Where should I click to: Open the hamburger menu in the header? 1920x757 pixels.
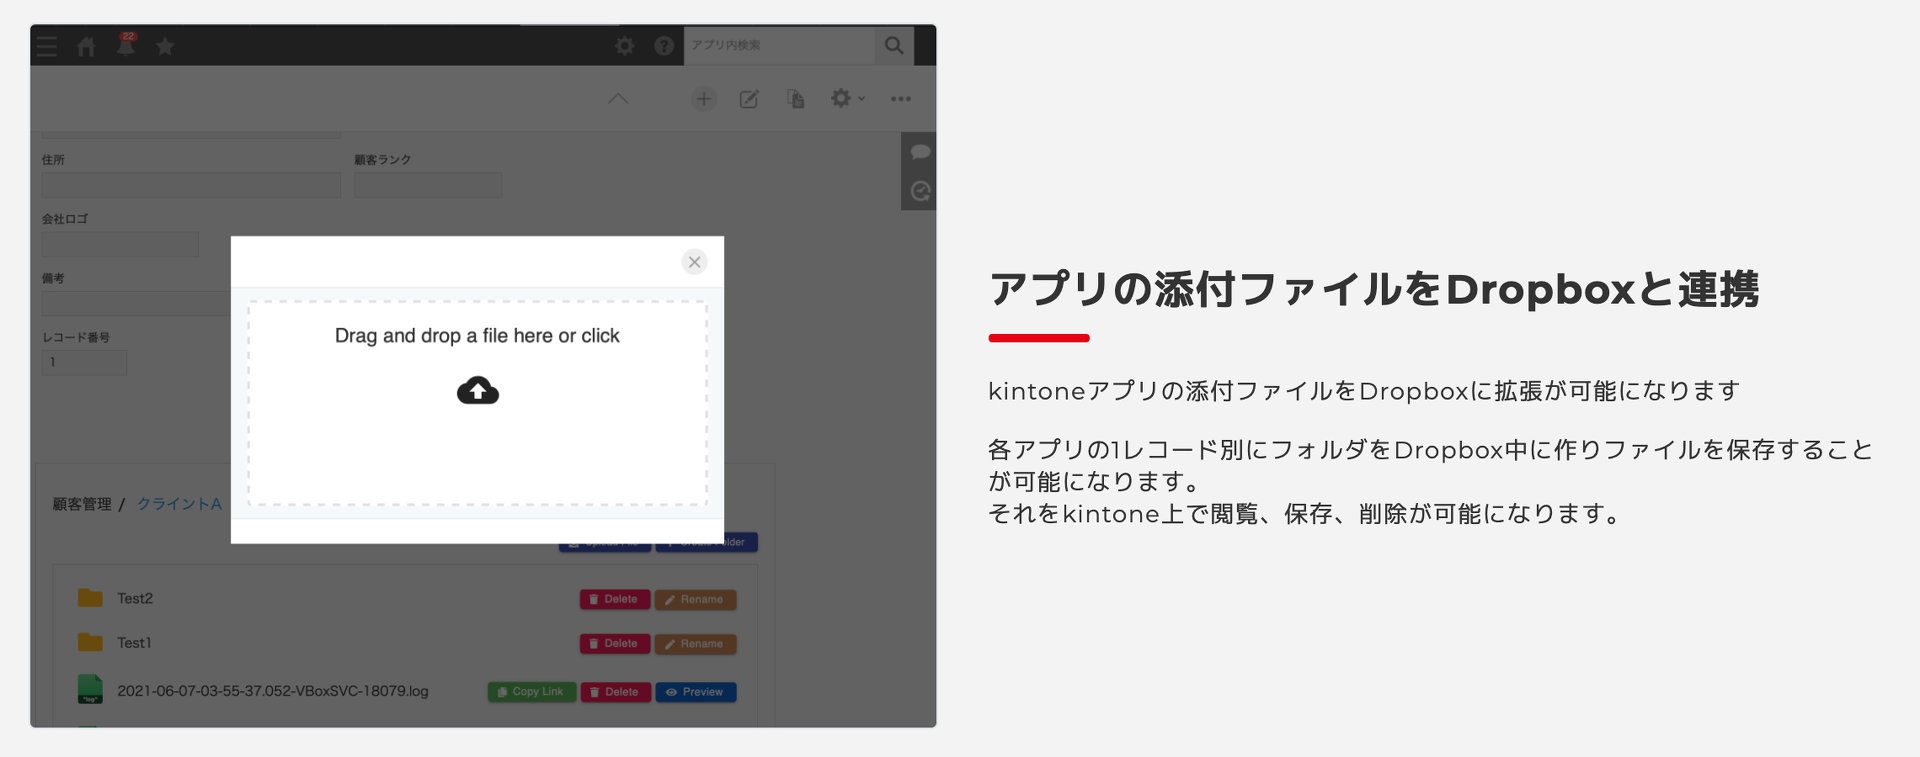point(46,46)
